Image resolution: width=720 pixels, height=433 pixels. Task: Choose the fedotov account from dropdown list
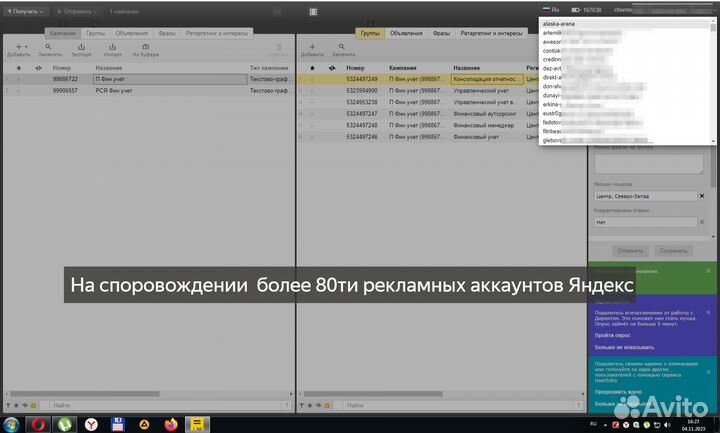625,122
